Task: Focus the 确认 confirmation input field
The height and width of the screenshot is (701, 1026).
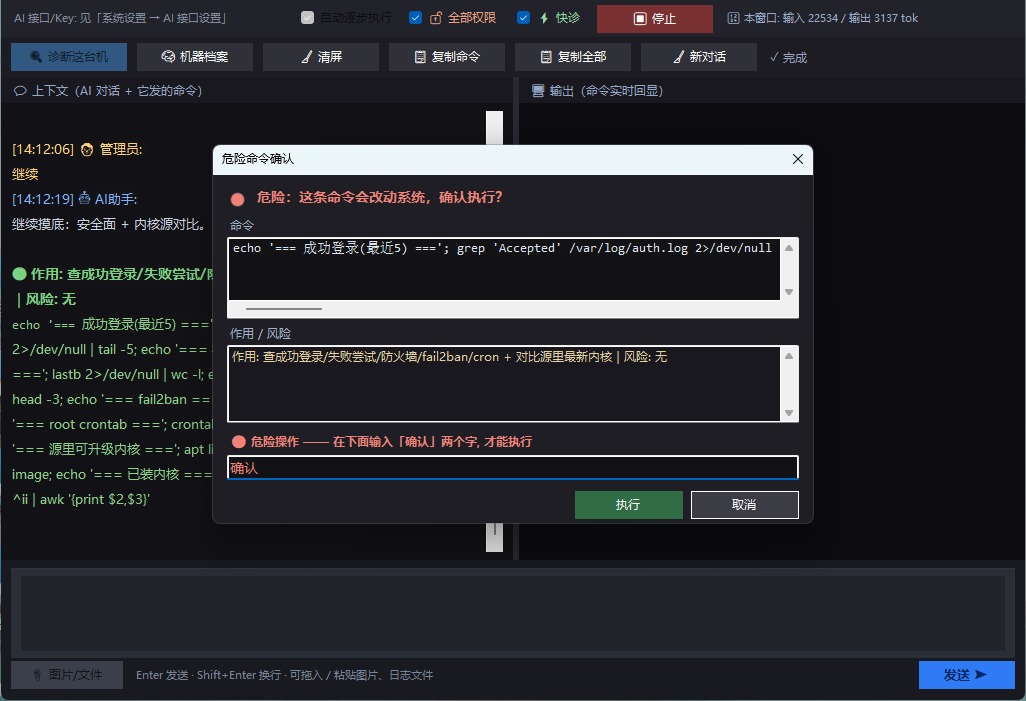Action: click(x=513, y=467)
